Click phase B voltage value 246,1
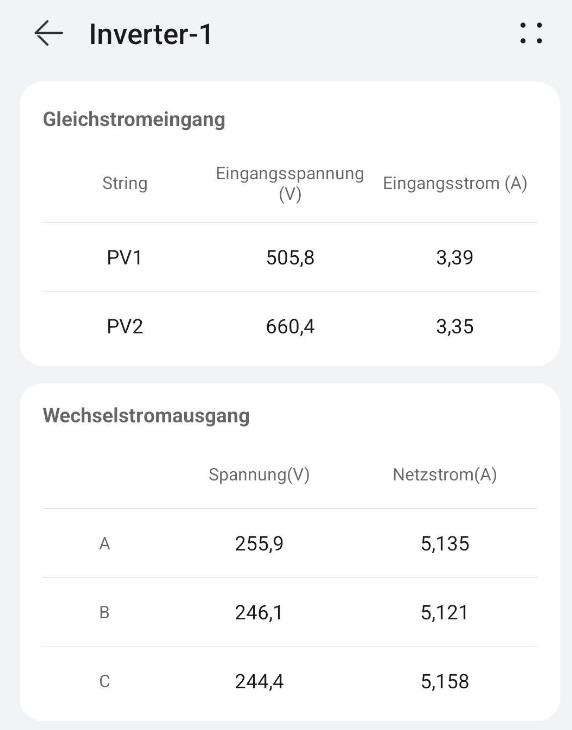The width and height of the screenshot is (572, 730). click(x=259, y=613)
